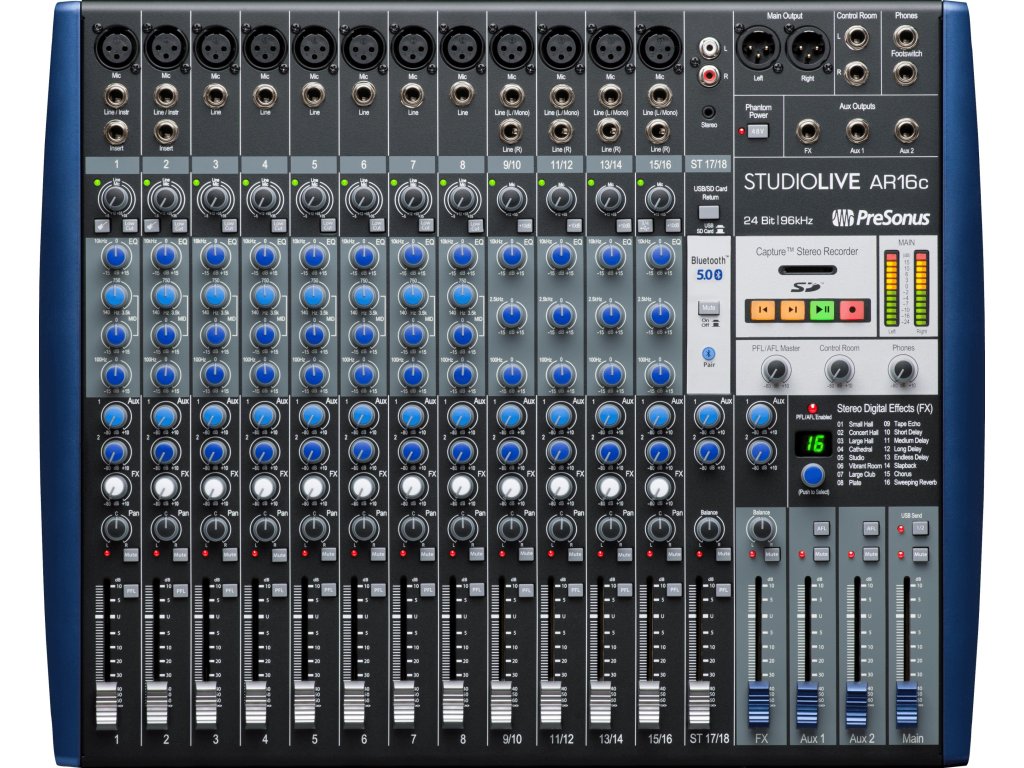The width and height of the screenshot is (1024, 768).
Task: Click the Aux 1 send knob on channel 3
Action: click(x=215, y=416)
